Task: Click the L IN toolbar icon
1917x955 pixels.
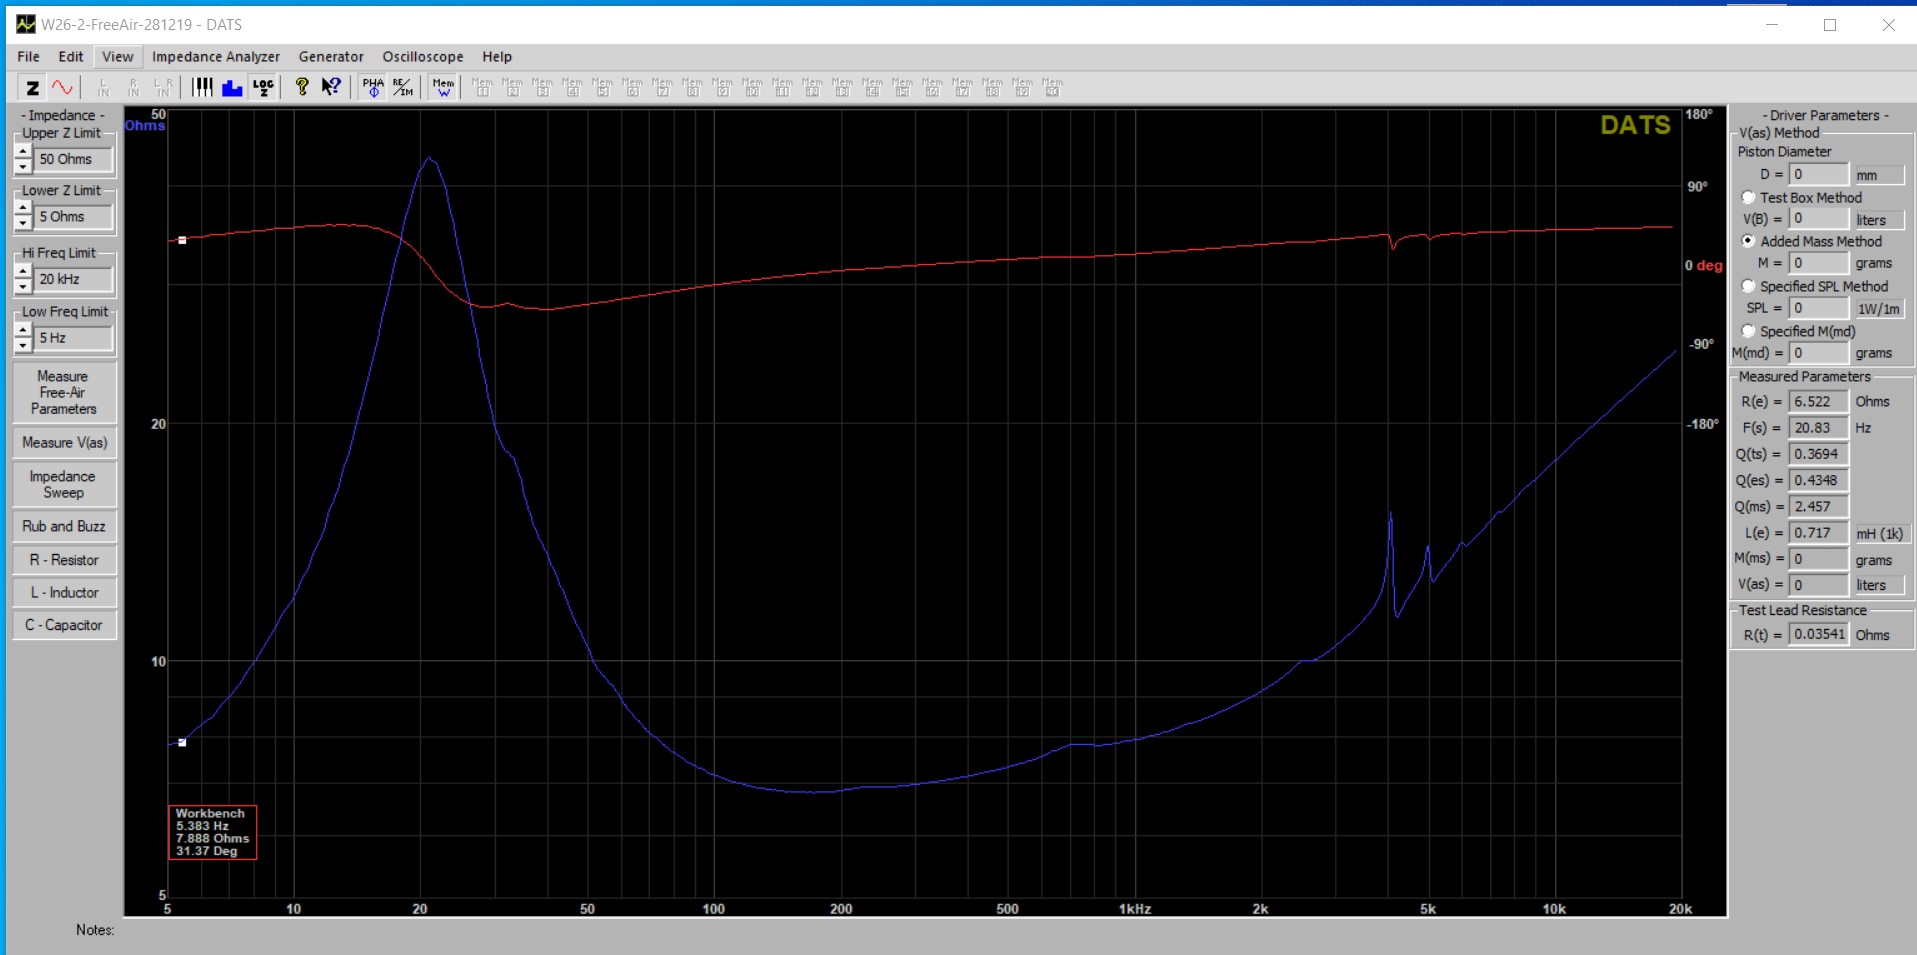Action: click(103, 88)
